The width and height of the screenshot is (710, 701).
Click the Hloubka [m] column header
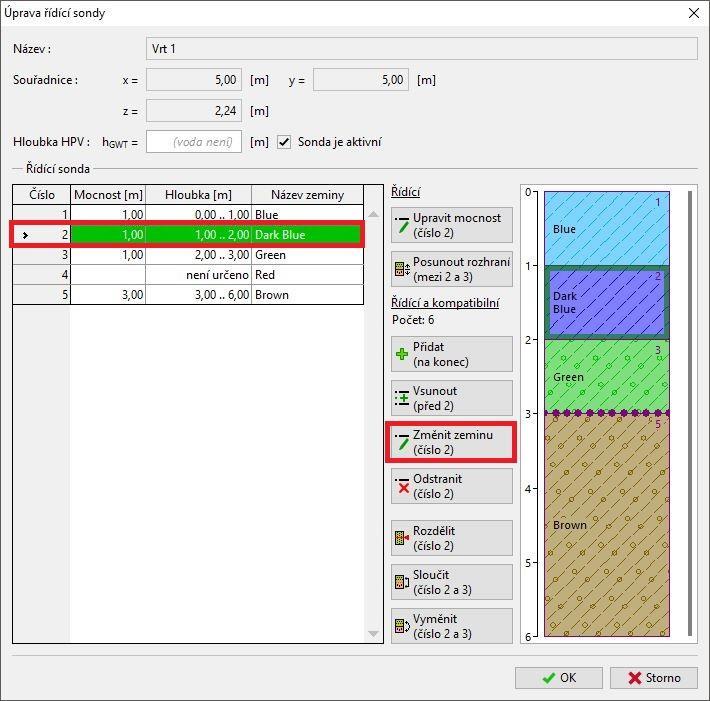[x=198, y=195]
